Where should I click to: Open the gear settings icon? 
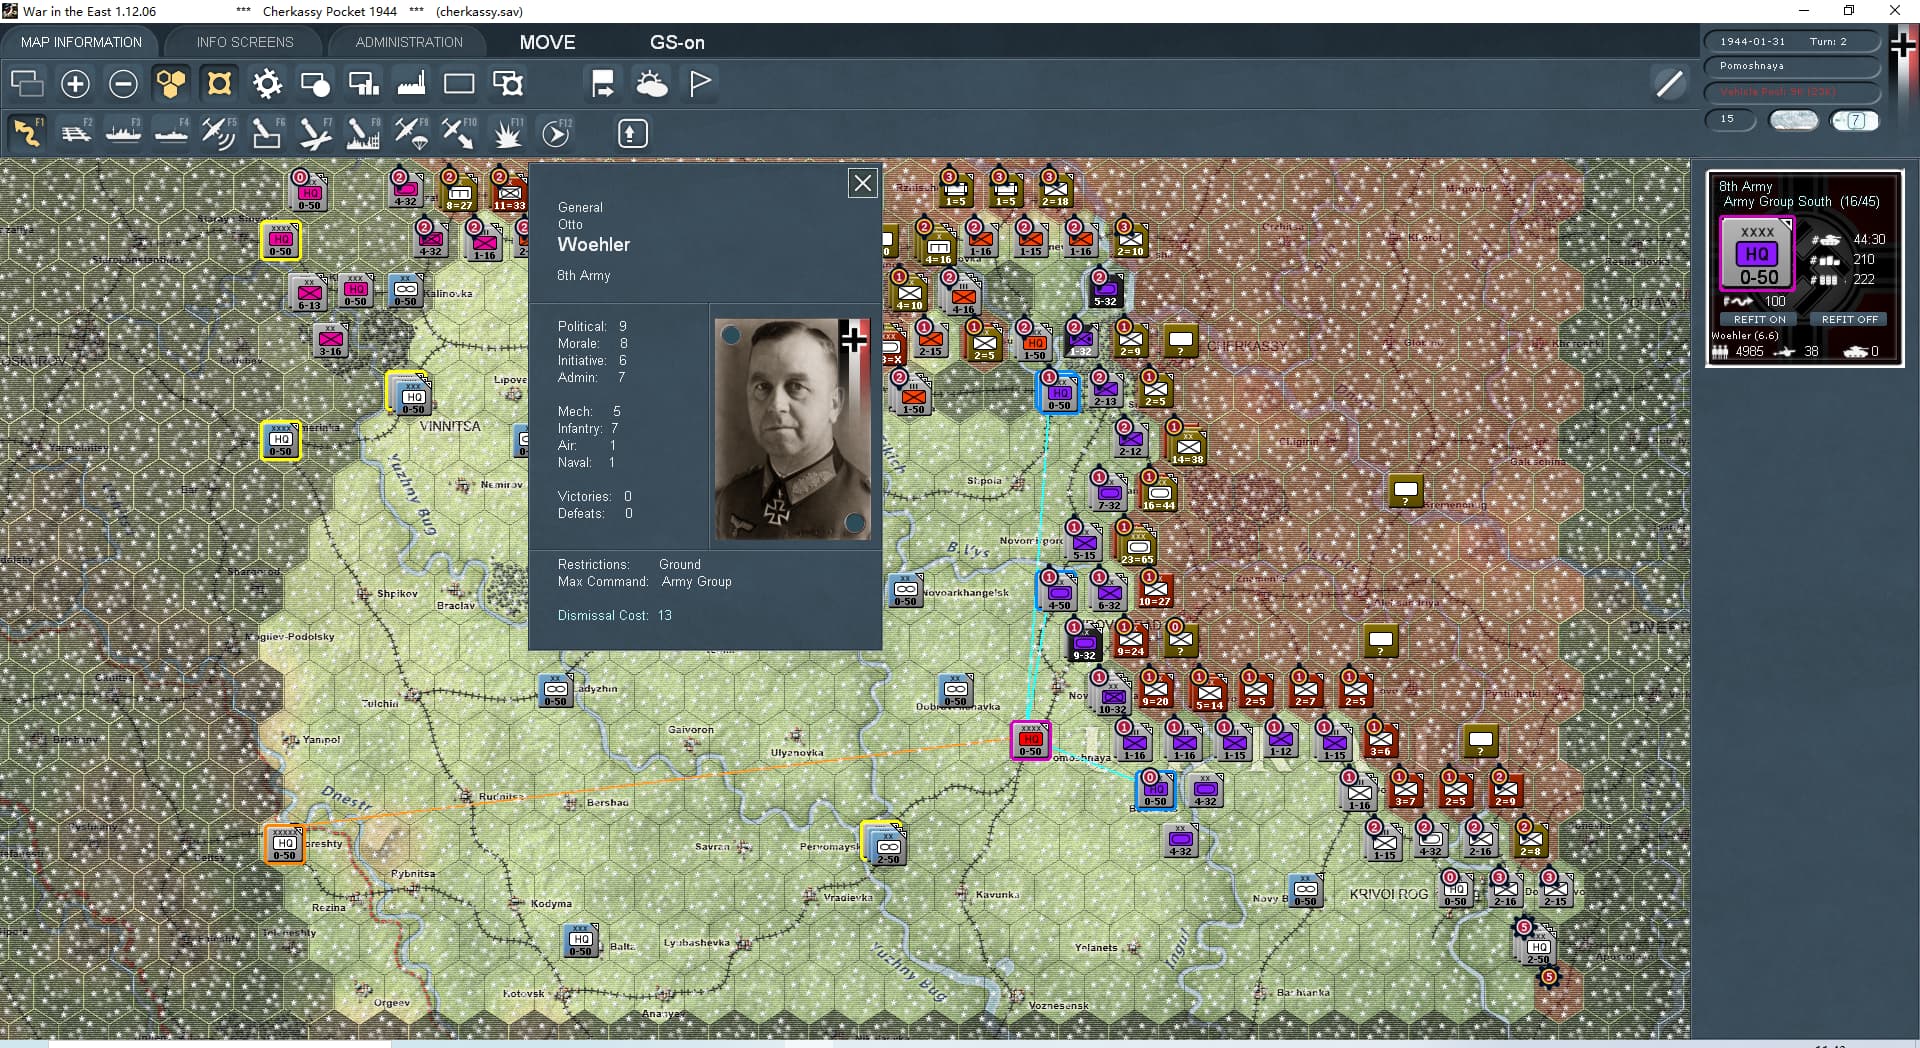267,83
